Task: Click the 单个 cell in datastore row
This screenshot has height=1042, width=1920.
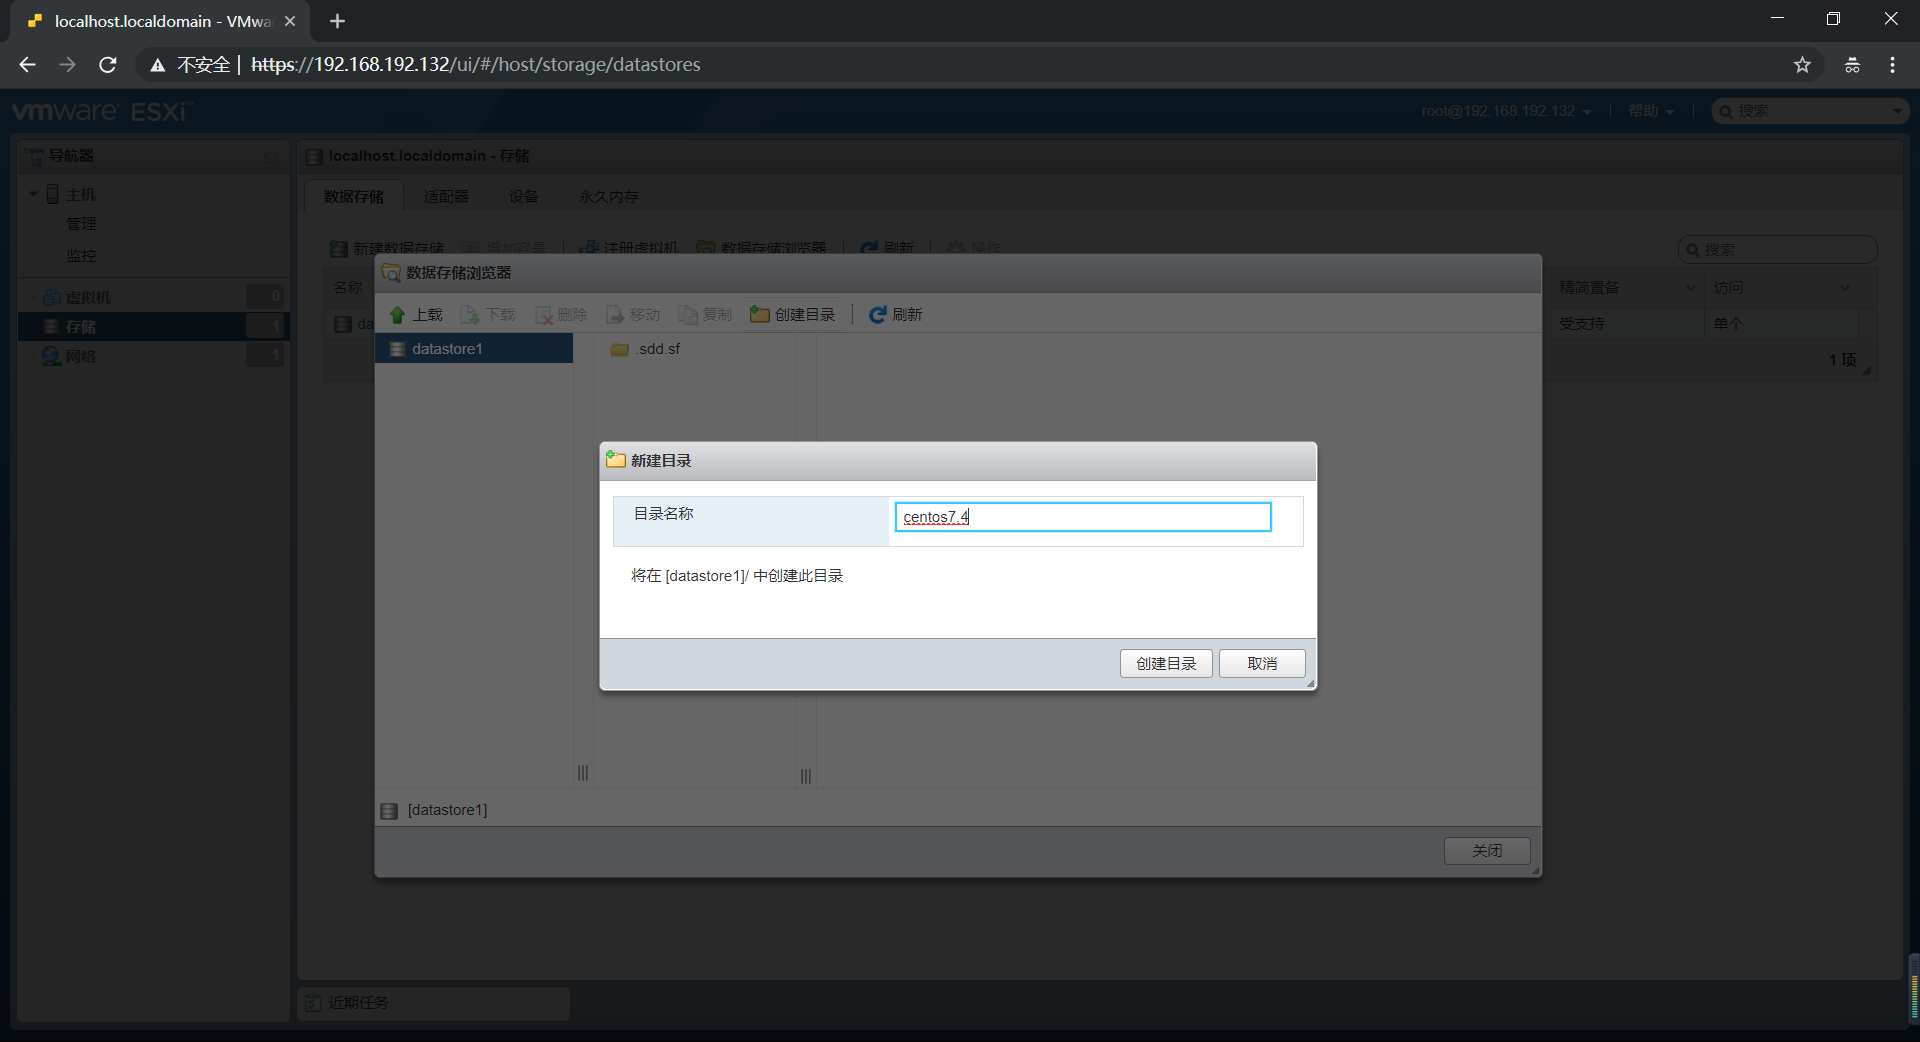Action: click(x=1728, y=324)
